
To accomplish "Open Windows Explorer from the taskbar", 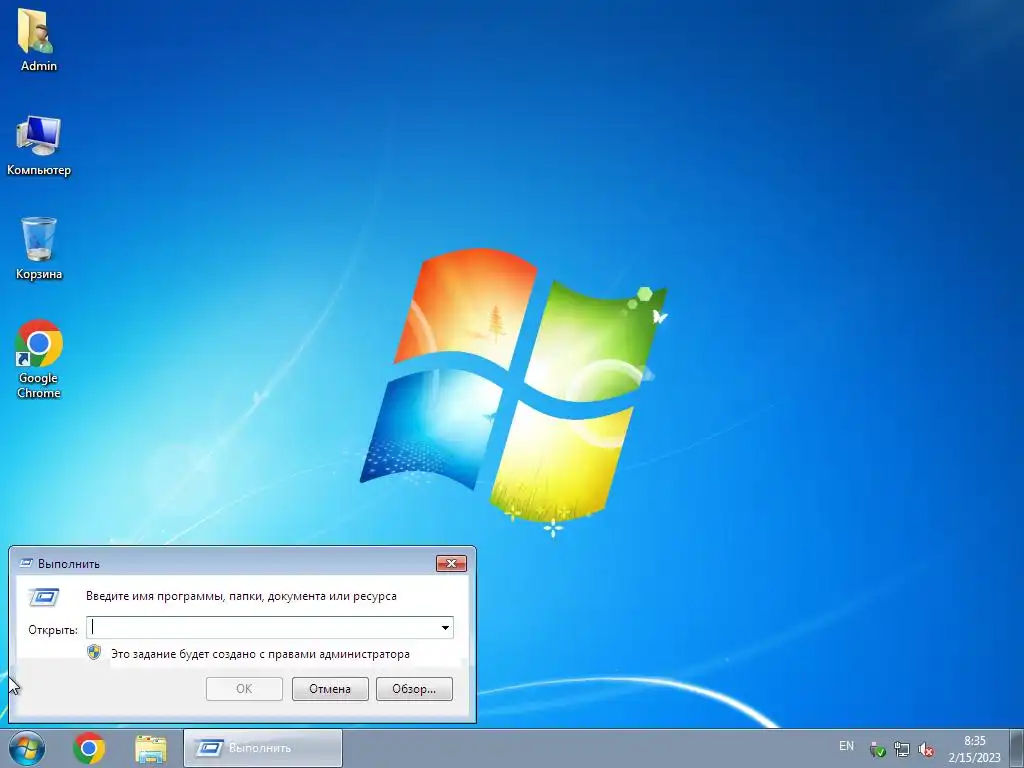I will [x=150, y=748].
